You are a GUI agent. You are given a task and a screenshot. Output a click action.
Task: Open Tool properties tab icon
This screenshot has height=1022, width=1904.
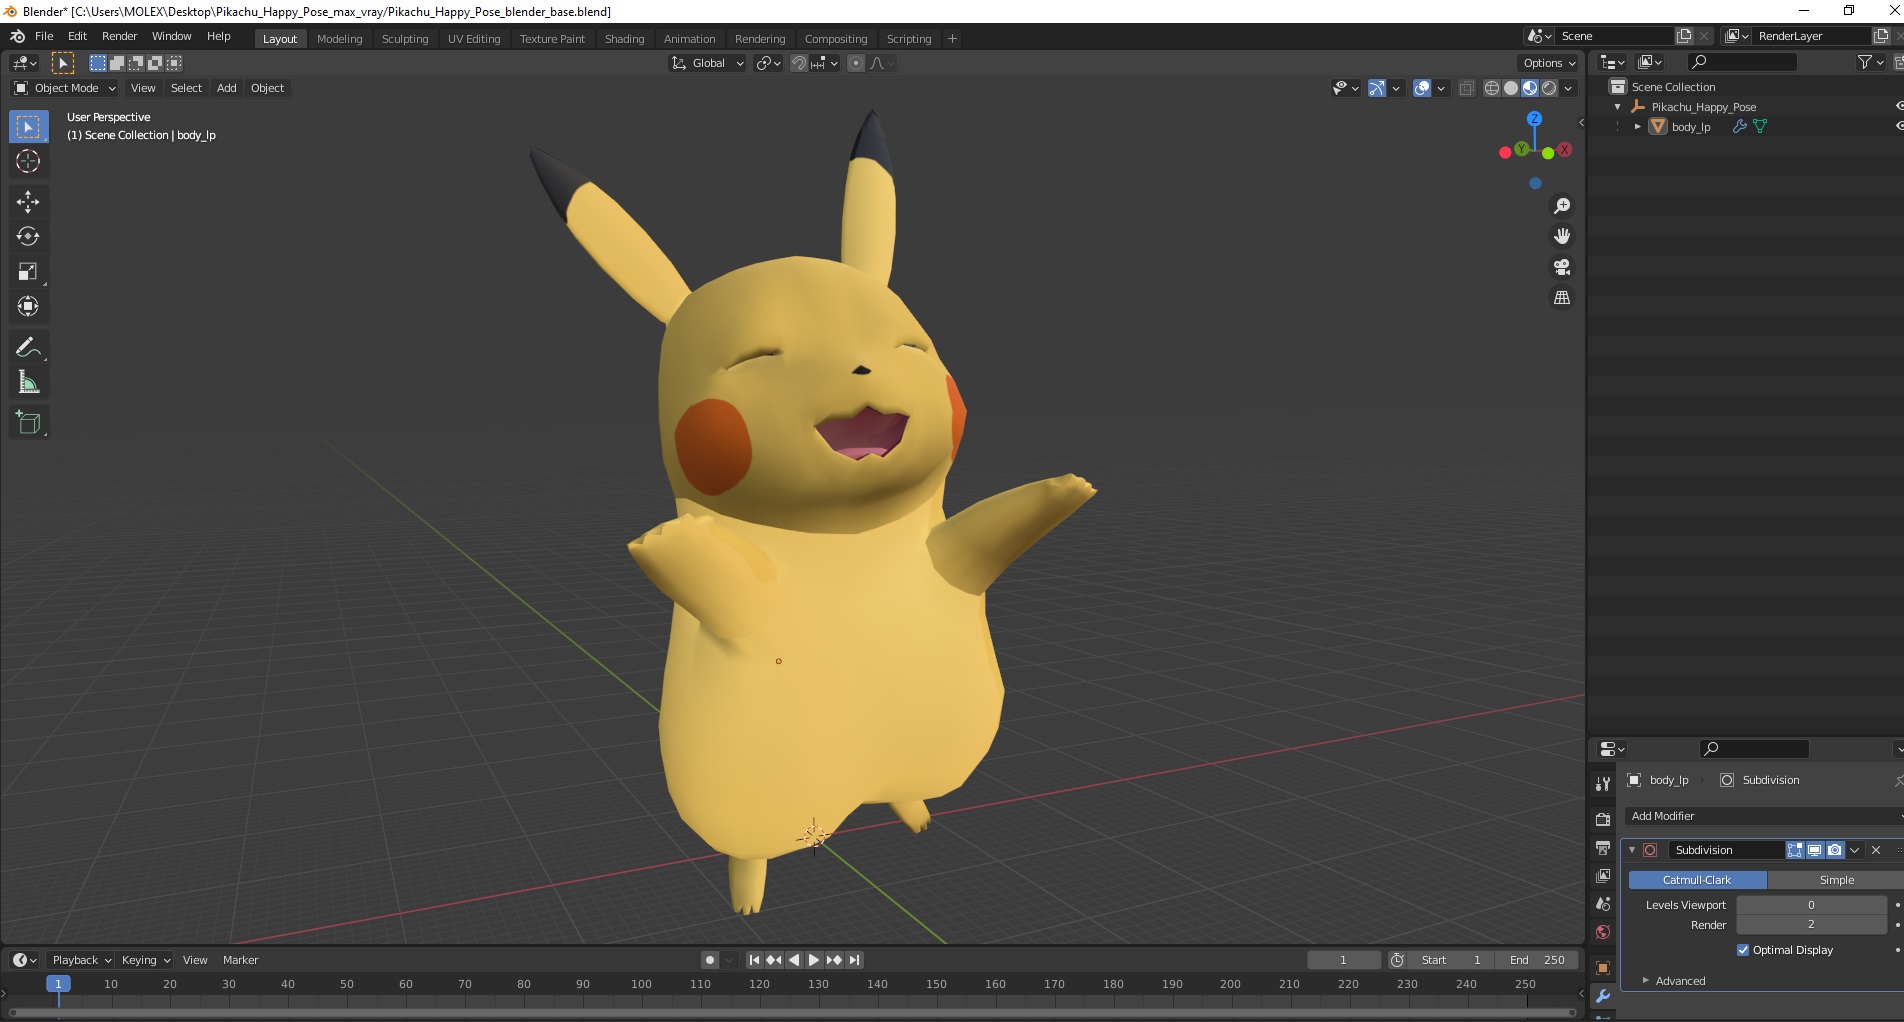tap(1603, 784)
